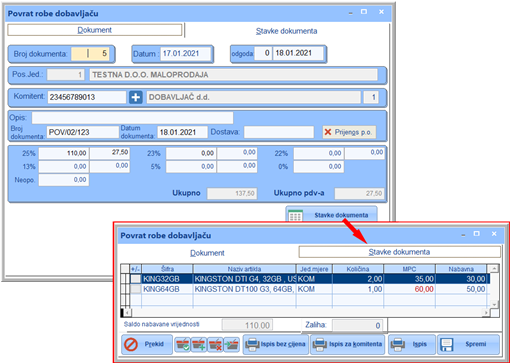
Task: Click the Šifra column header
Action: (x=167, y=269)
